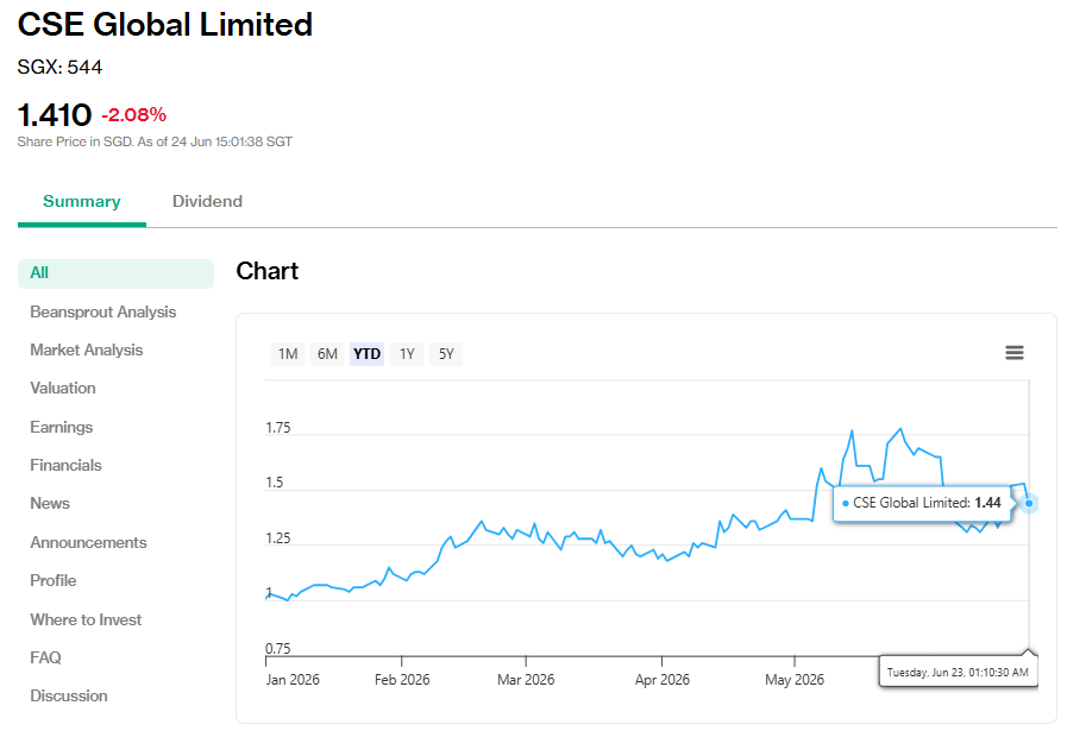This screenshot has width=1067, height=737.
Task: Switch to the Summary tab
Action: [82, 201]
